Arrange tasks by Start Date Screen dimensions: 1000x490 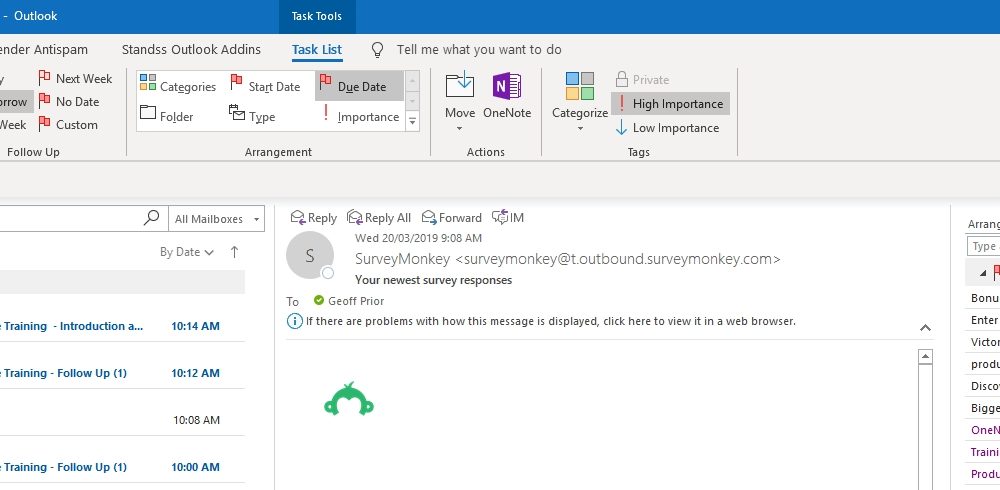(x=265, y=86)
